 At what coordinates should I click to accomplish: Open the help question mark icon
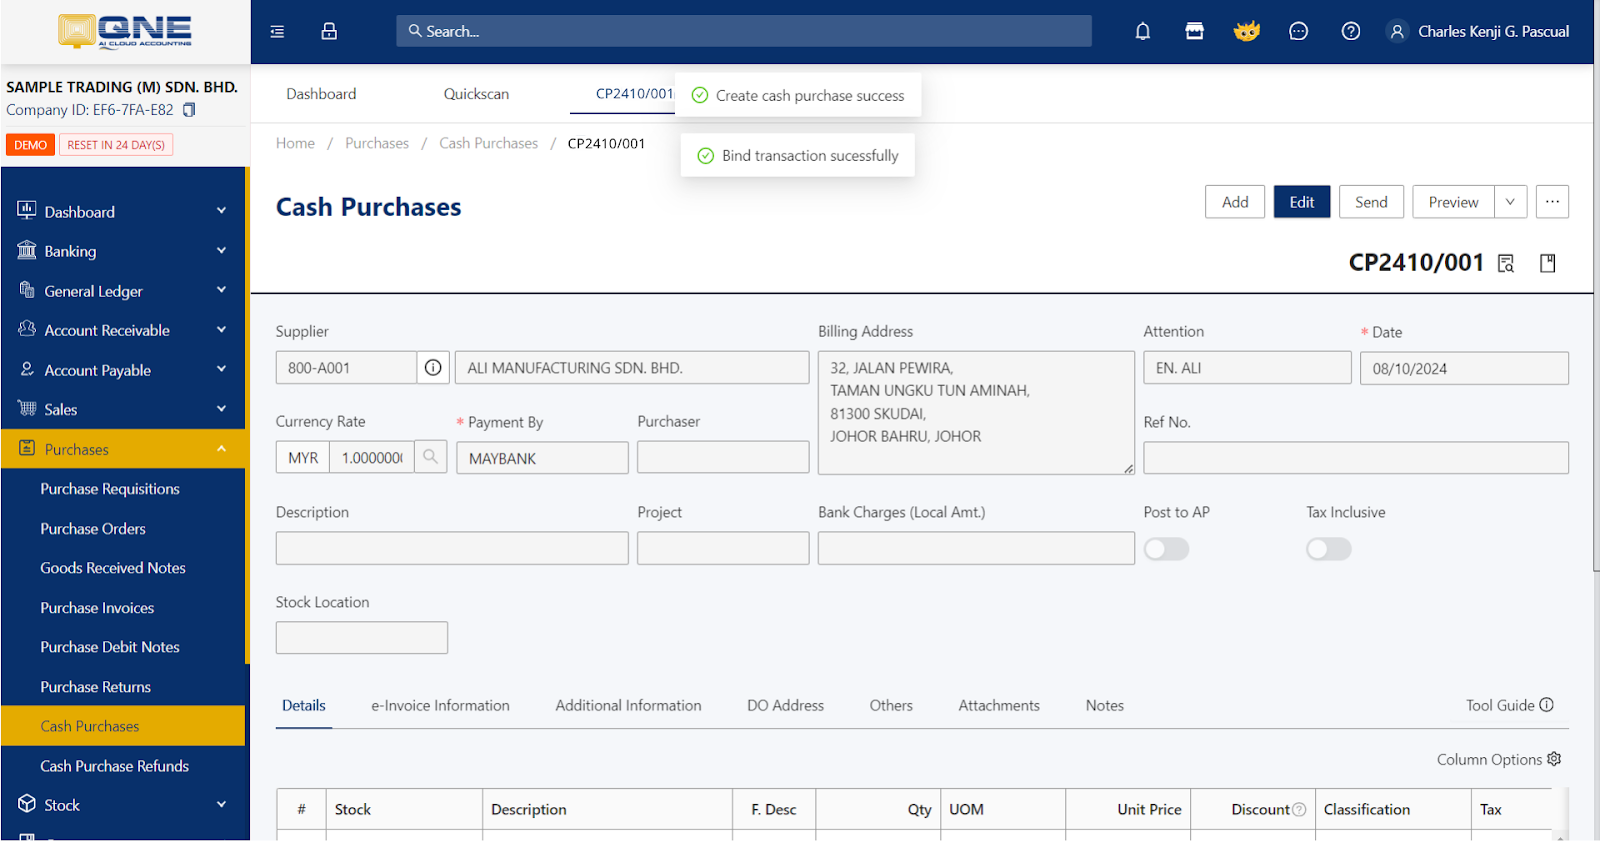point(1351,32)
